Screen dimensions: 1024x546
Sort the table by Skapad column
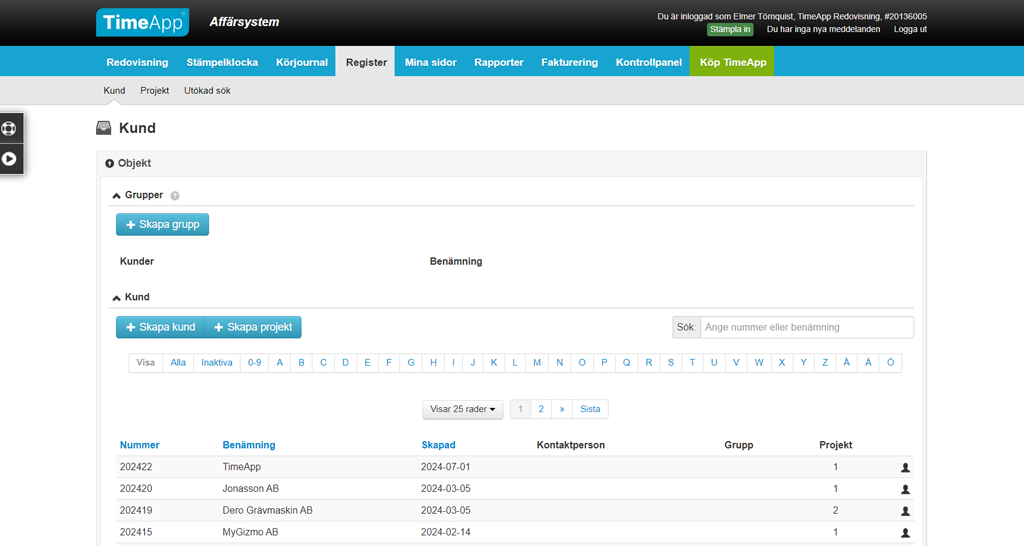438,445
